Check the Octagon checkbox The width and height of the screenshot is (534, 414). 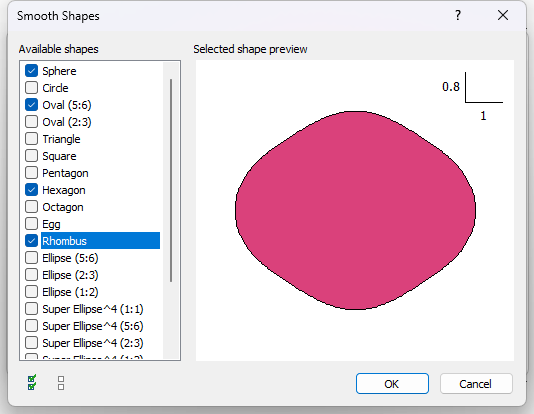(31, 207)
